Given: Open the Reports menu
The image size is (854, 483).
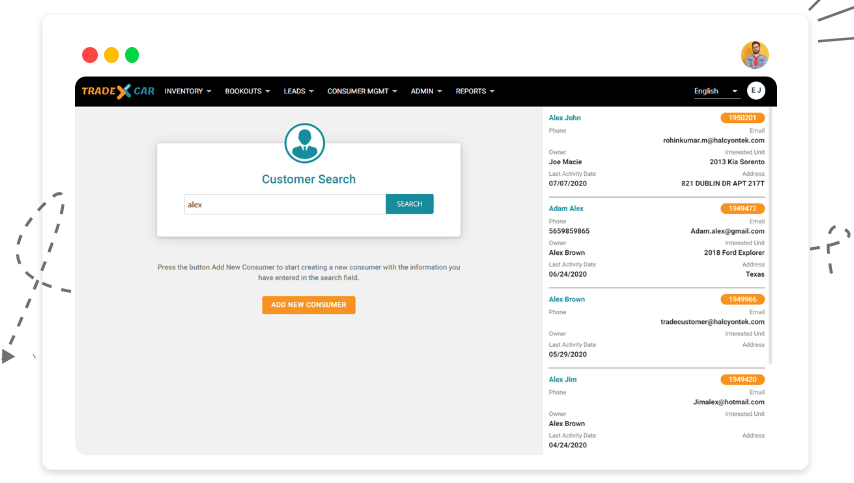Looking at the screenshot, I should coord(475,91).
